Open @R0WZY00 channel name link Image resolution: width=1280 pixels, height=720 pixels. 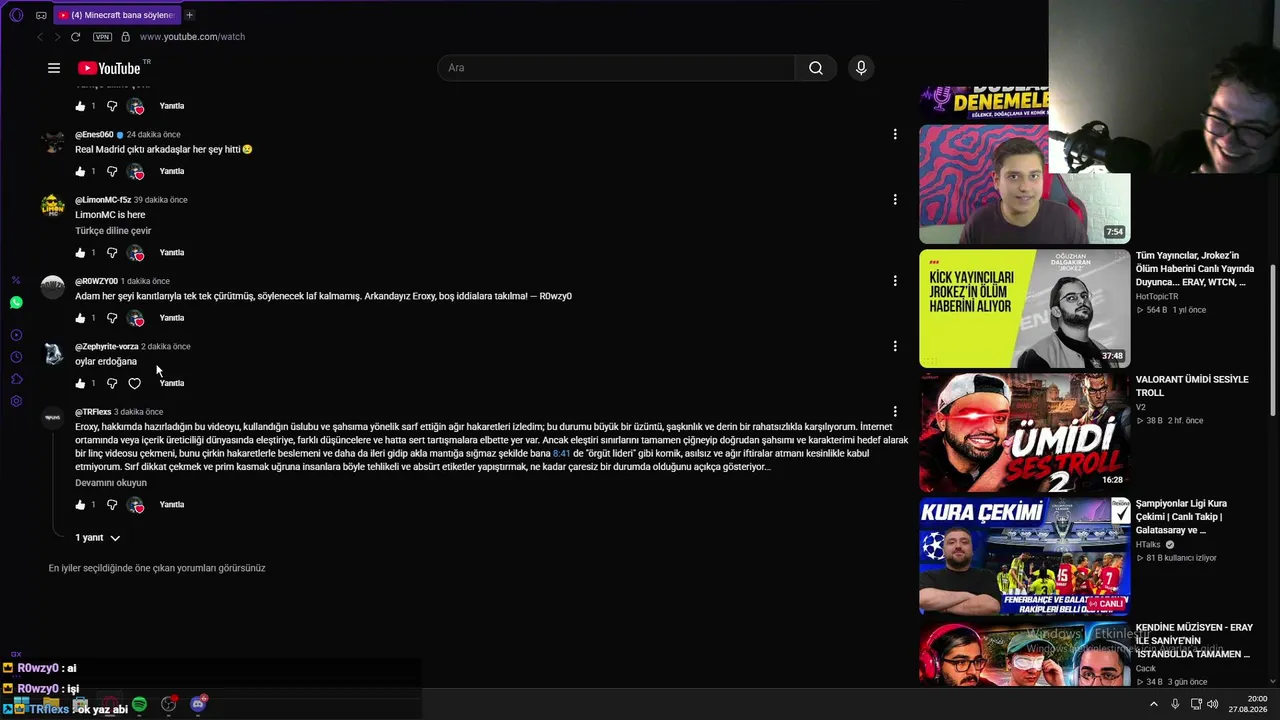(x=96, y=282)
